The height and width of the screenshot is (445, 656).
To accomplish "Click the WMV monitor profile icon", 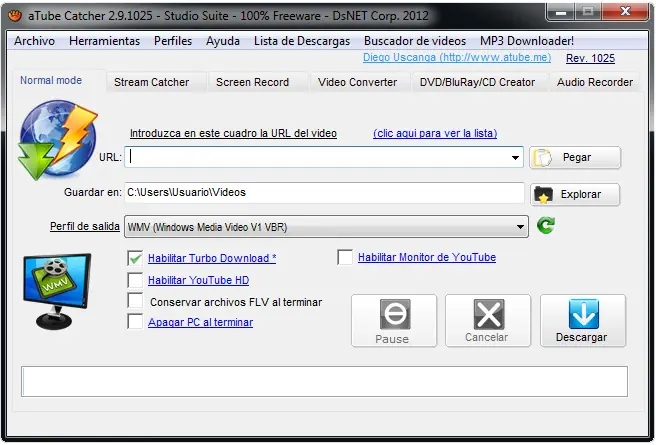I will (57, 291).
